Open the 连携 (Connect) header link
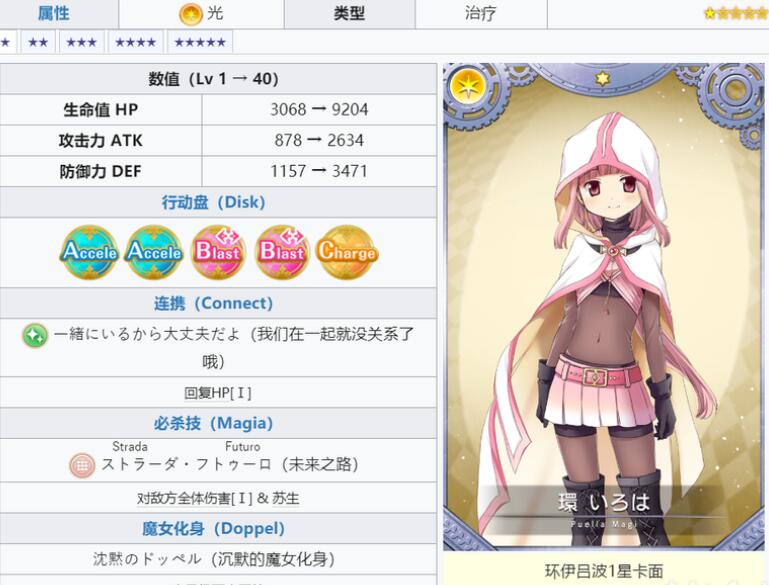Viewport: 769px width, 585px height. 213,303
